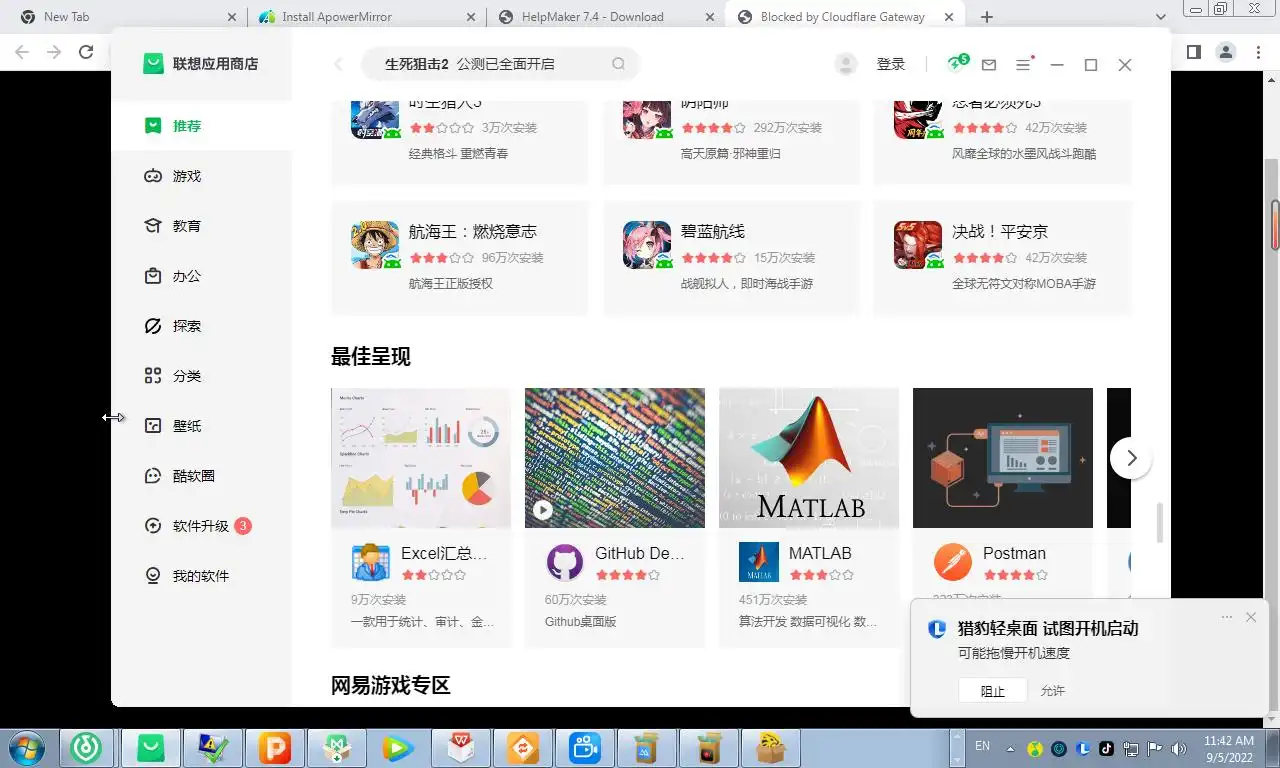Screen dimensions: 1280x768
Task: Click the taskbar volume speaker icon
Action: pos(1179,748)
